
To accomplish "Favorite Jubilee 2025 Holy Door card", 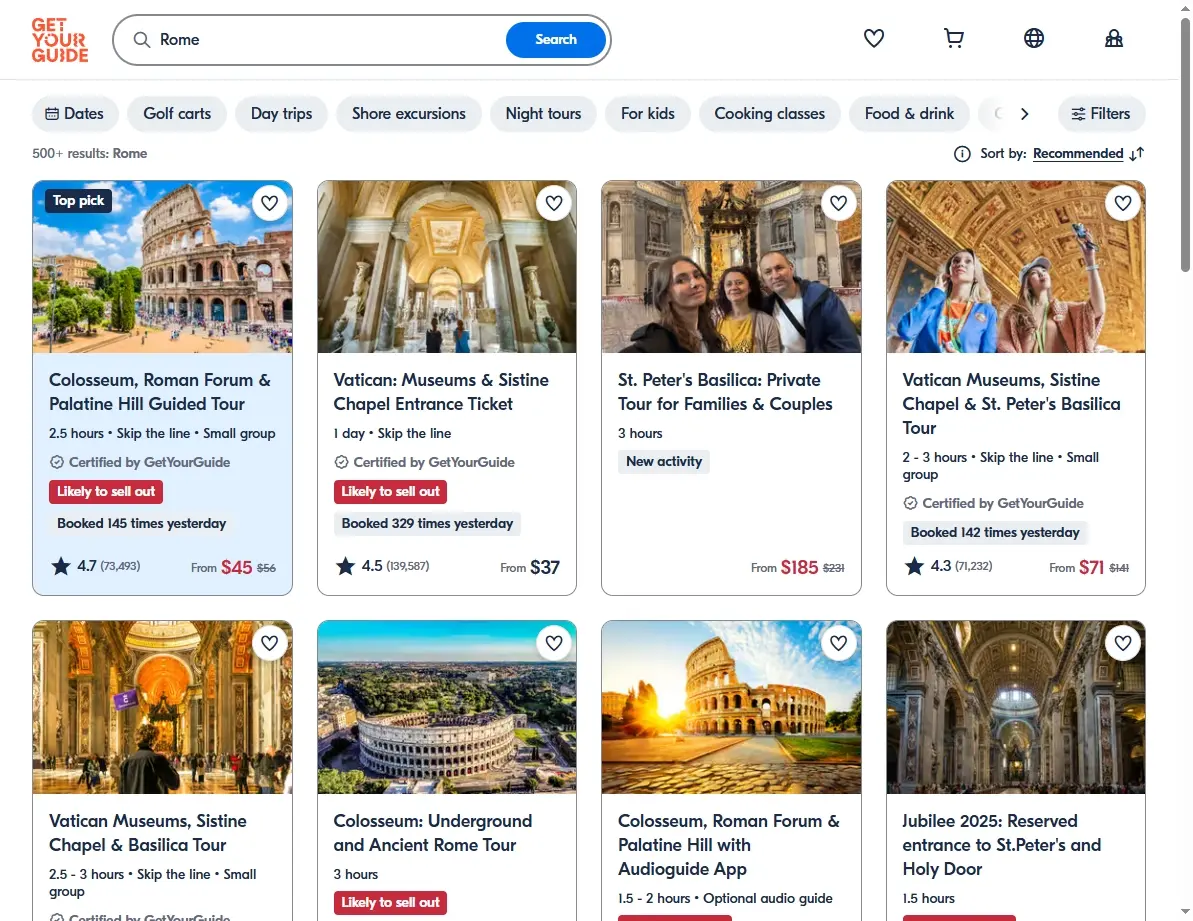I will 1123,643.
